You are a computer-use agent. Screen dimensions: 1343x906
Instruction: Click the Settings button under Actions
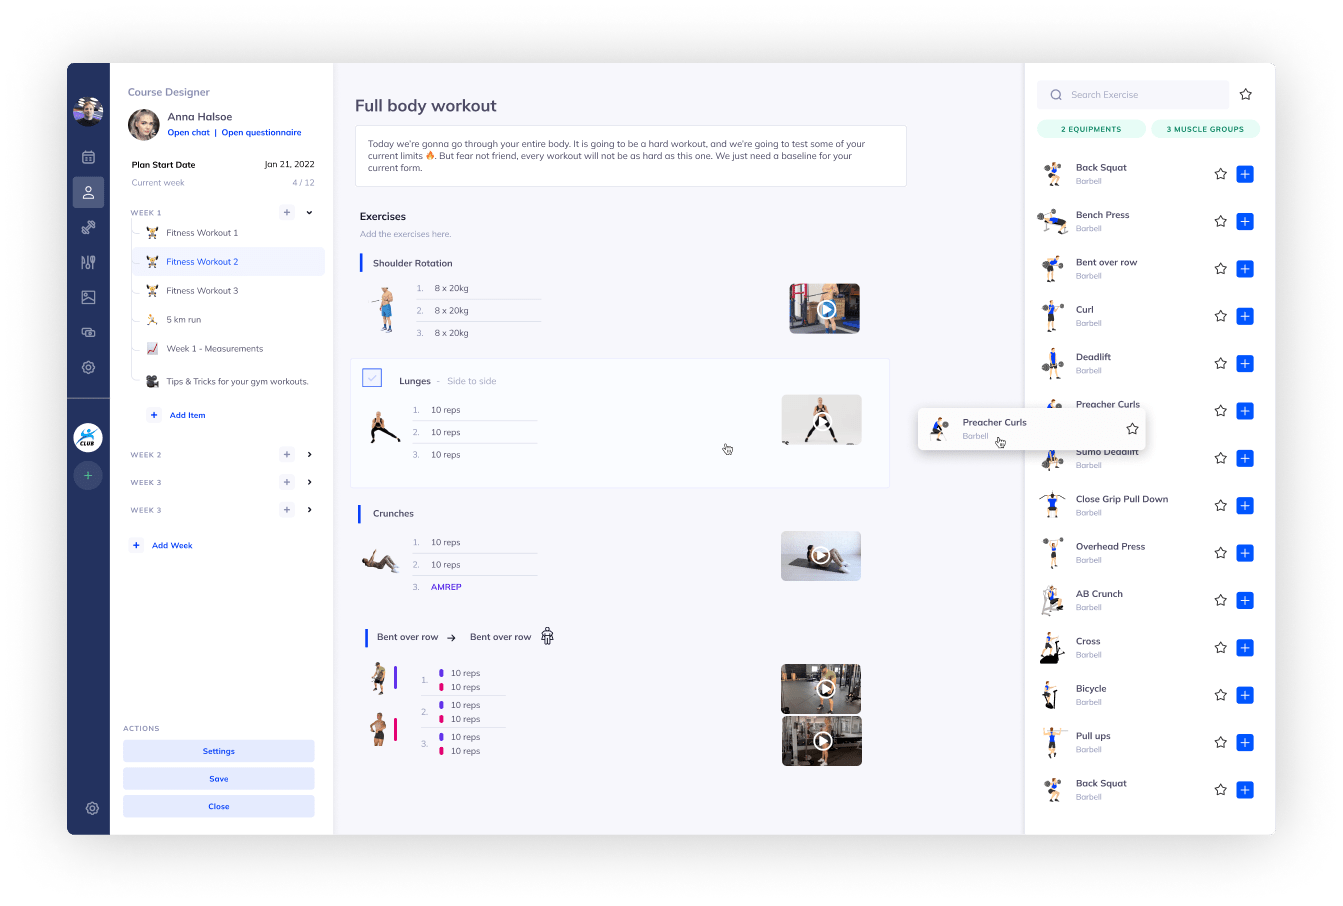pos(219,751)
